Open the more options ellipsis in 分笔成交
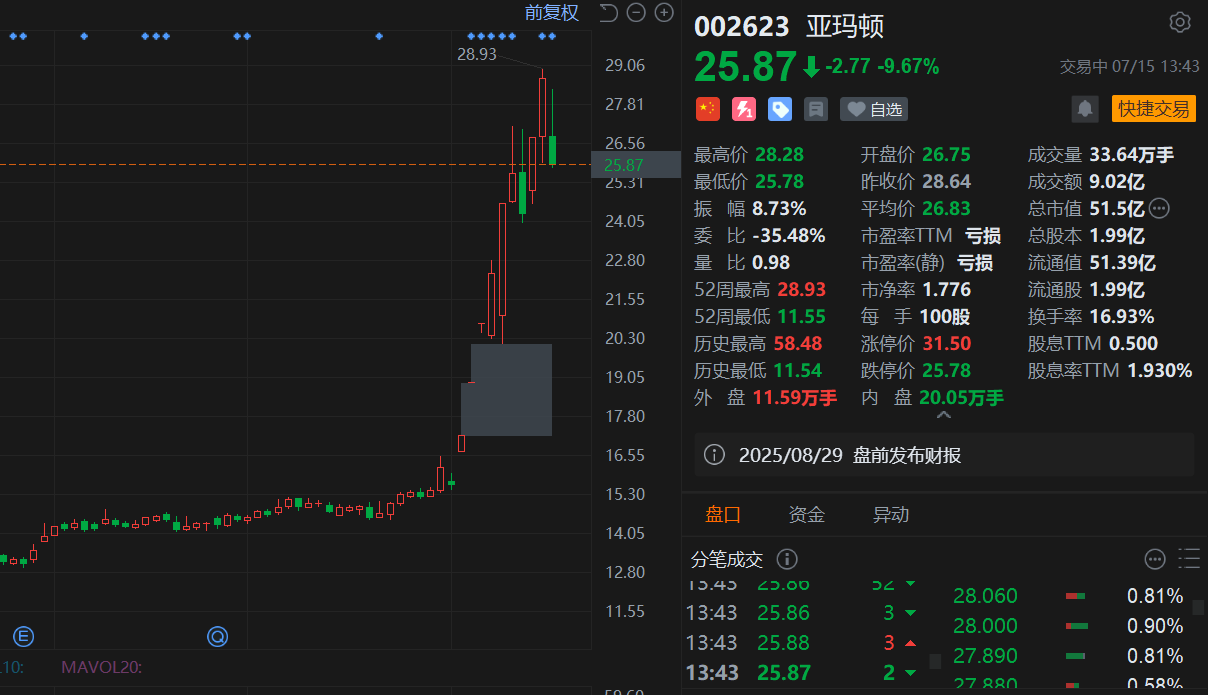The width and height of the screenshot is (1208, 695). (x=1155, y=559)
